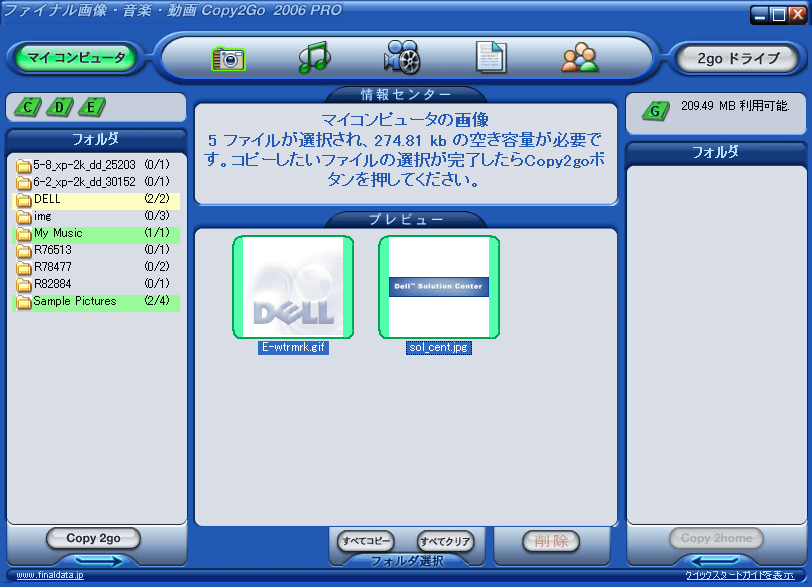The height and width of the screenshot is (587, 812).
Task: Open drive E icon
Action: click(91, 107)
